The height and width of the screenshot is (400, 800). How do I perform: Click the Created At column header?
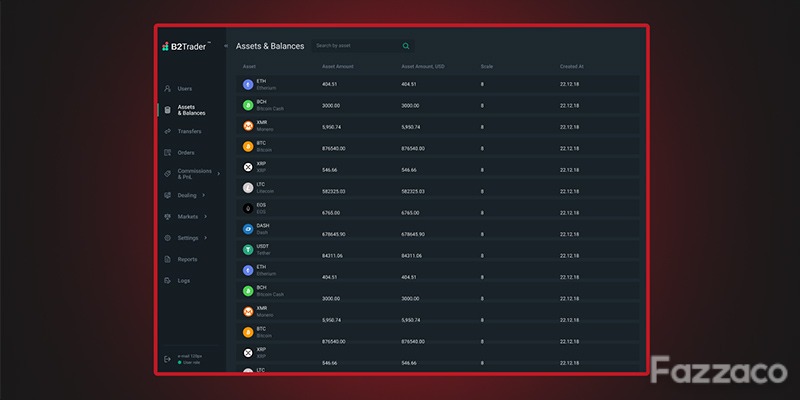571,67
